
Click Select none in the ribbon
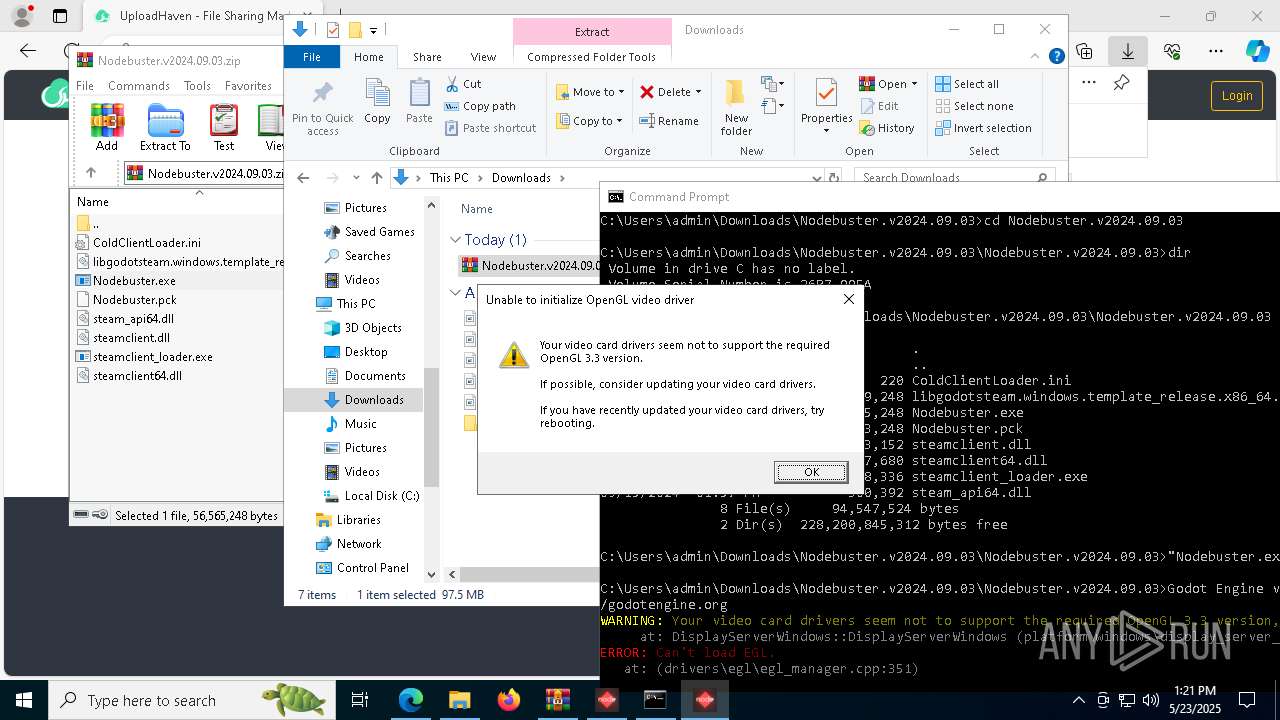pos(974,106)
